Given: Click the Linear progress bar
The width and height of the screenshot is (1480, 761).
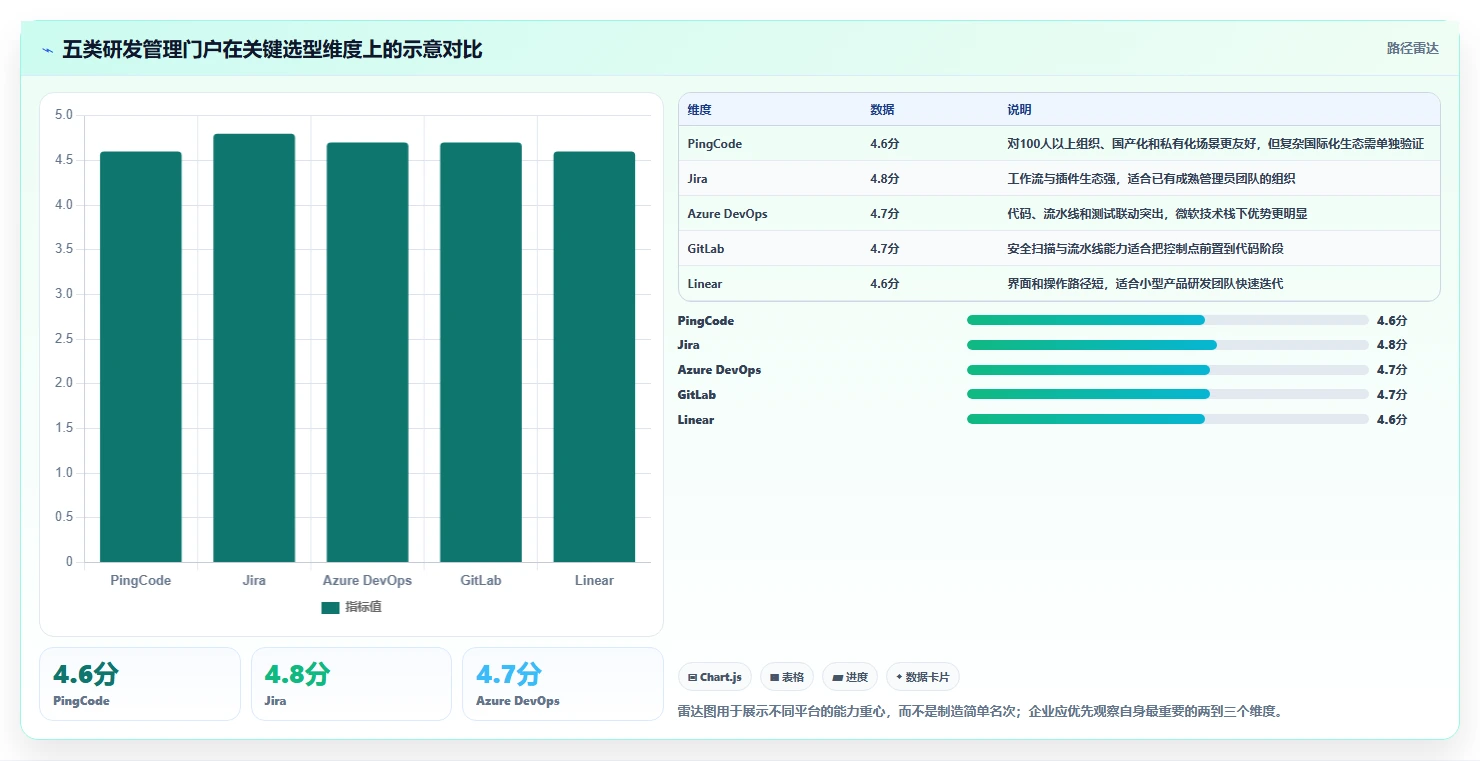Looking at the screenshot, I should (x=1167, y=419).
